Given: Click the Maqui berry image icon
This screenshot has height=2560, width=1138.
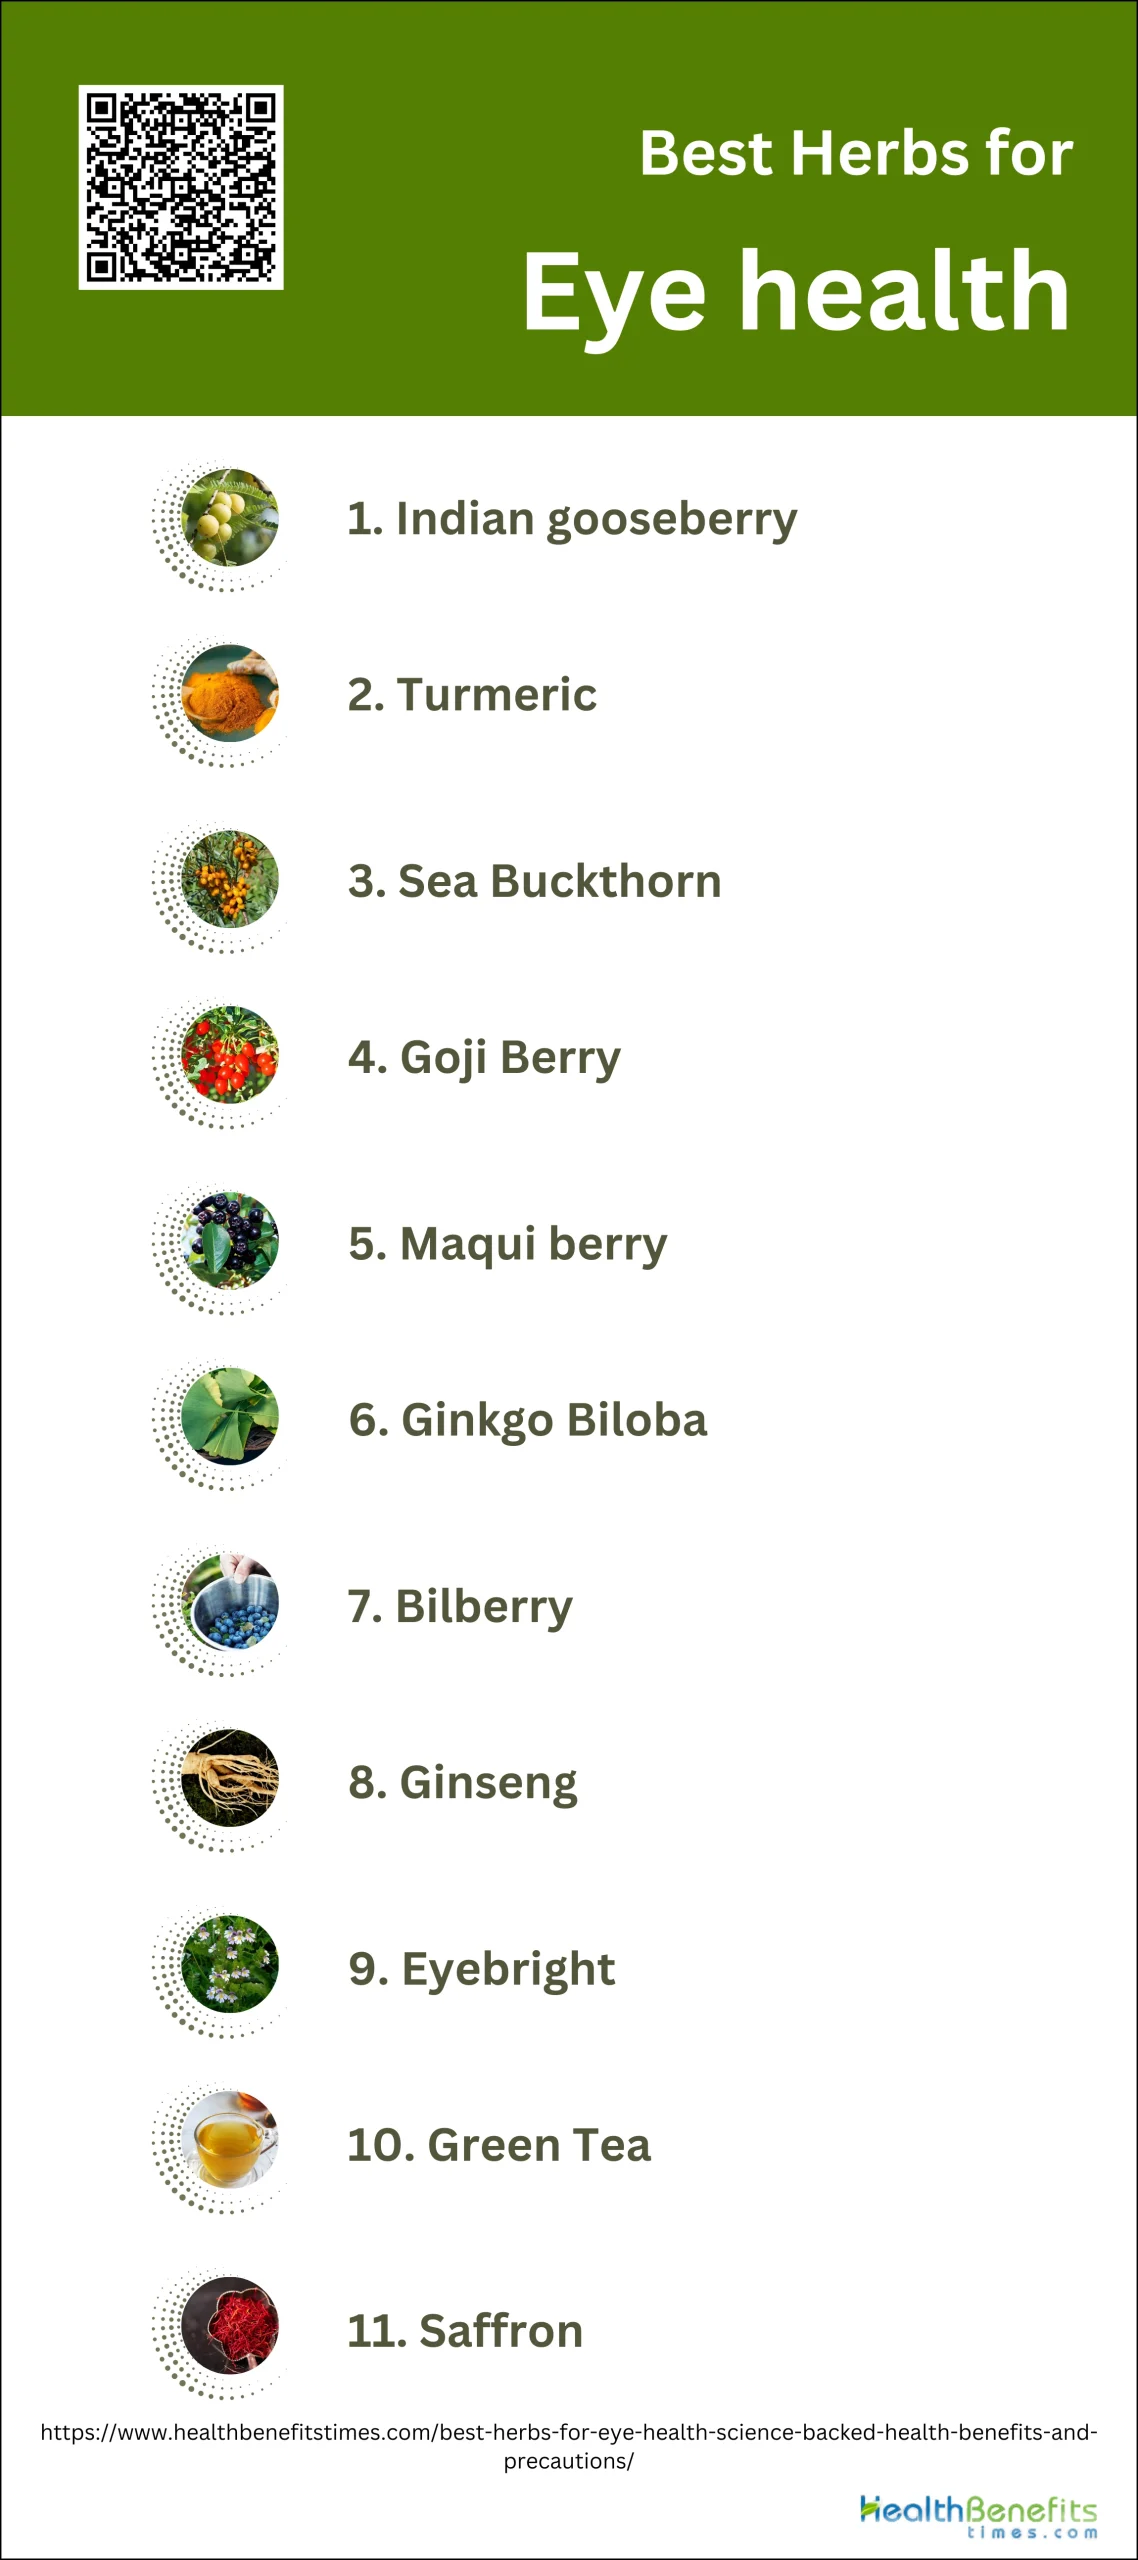Looking at the screenshot, I should (x=230, y=1241).
